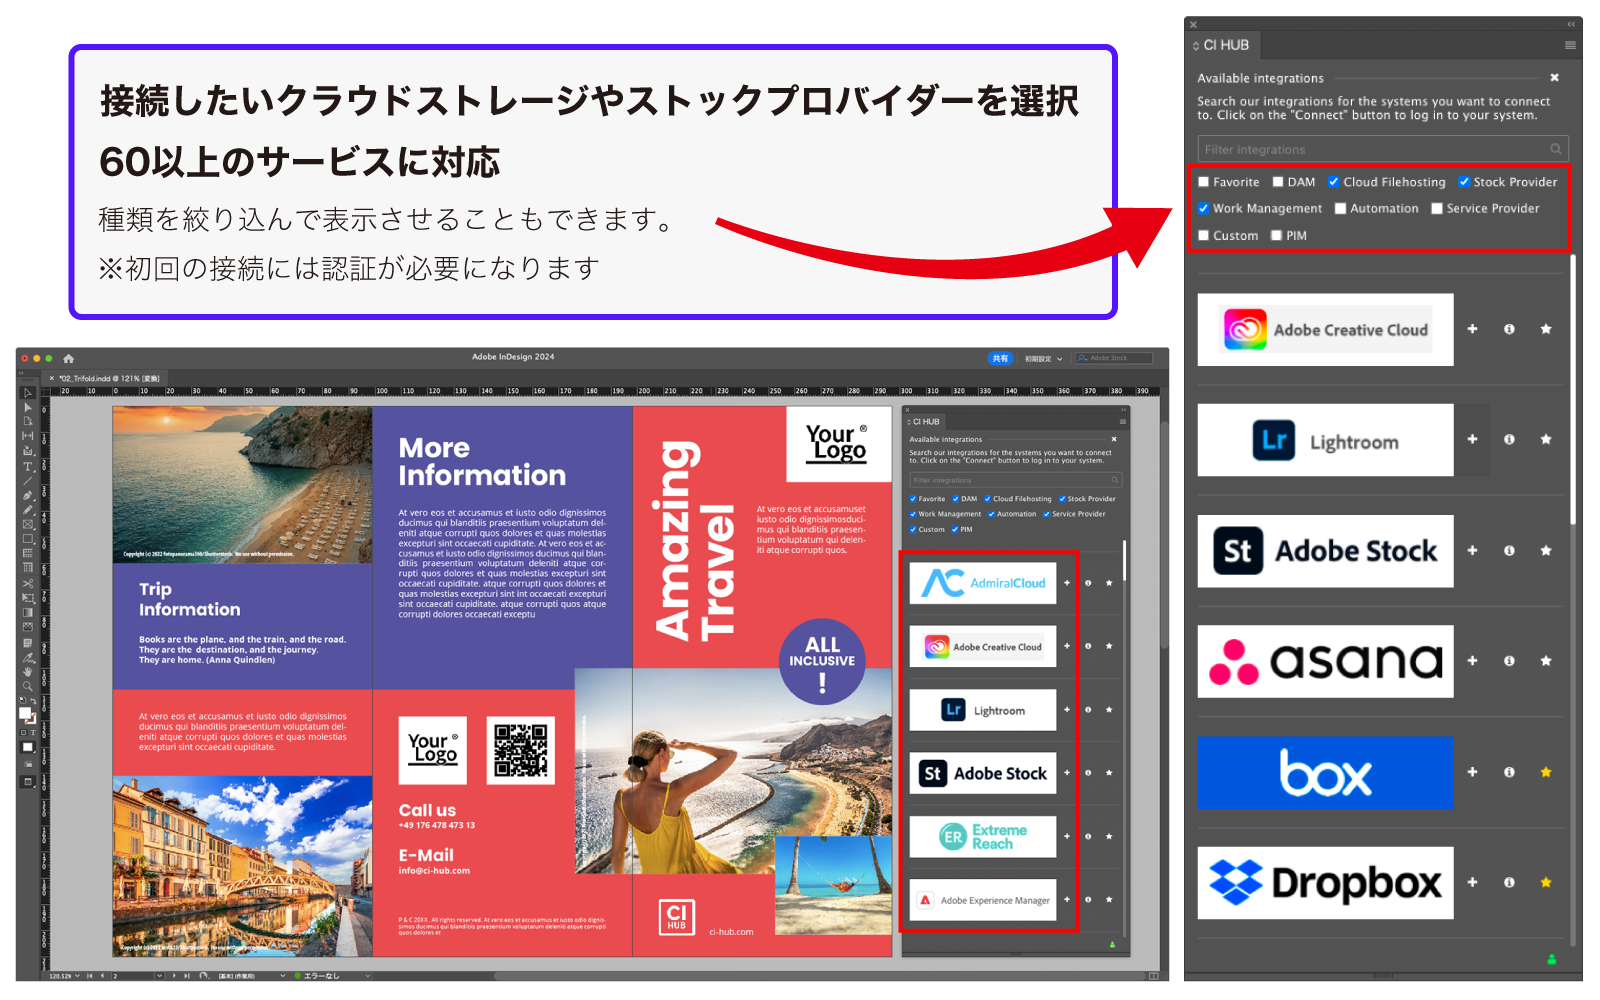The height and width of the screenshot is (1000, 1600).
Task: Unfavorite box using its yellow star
Action: pyautogui.click(x=1546, y=771)
